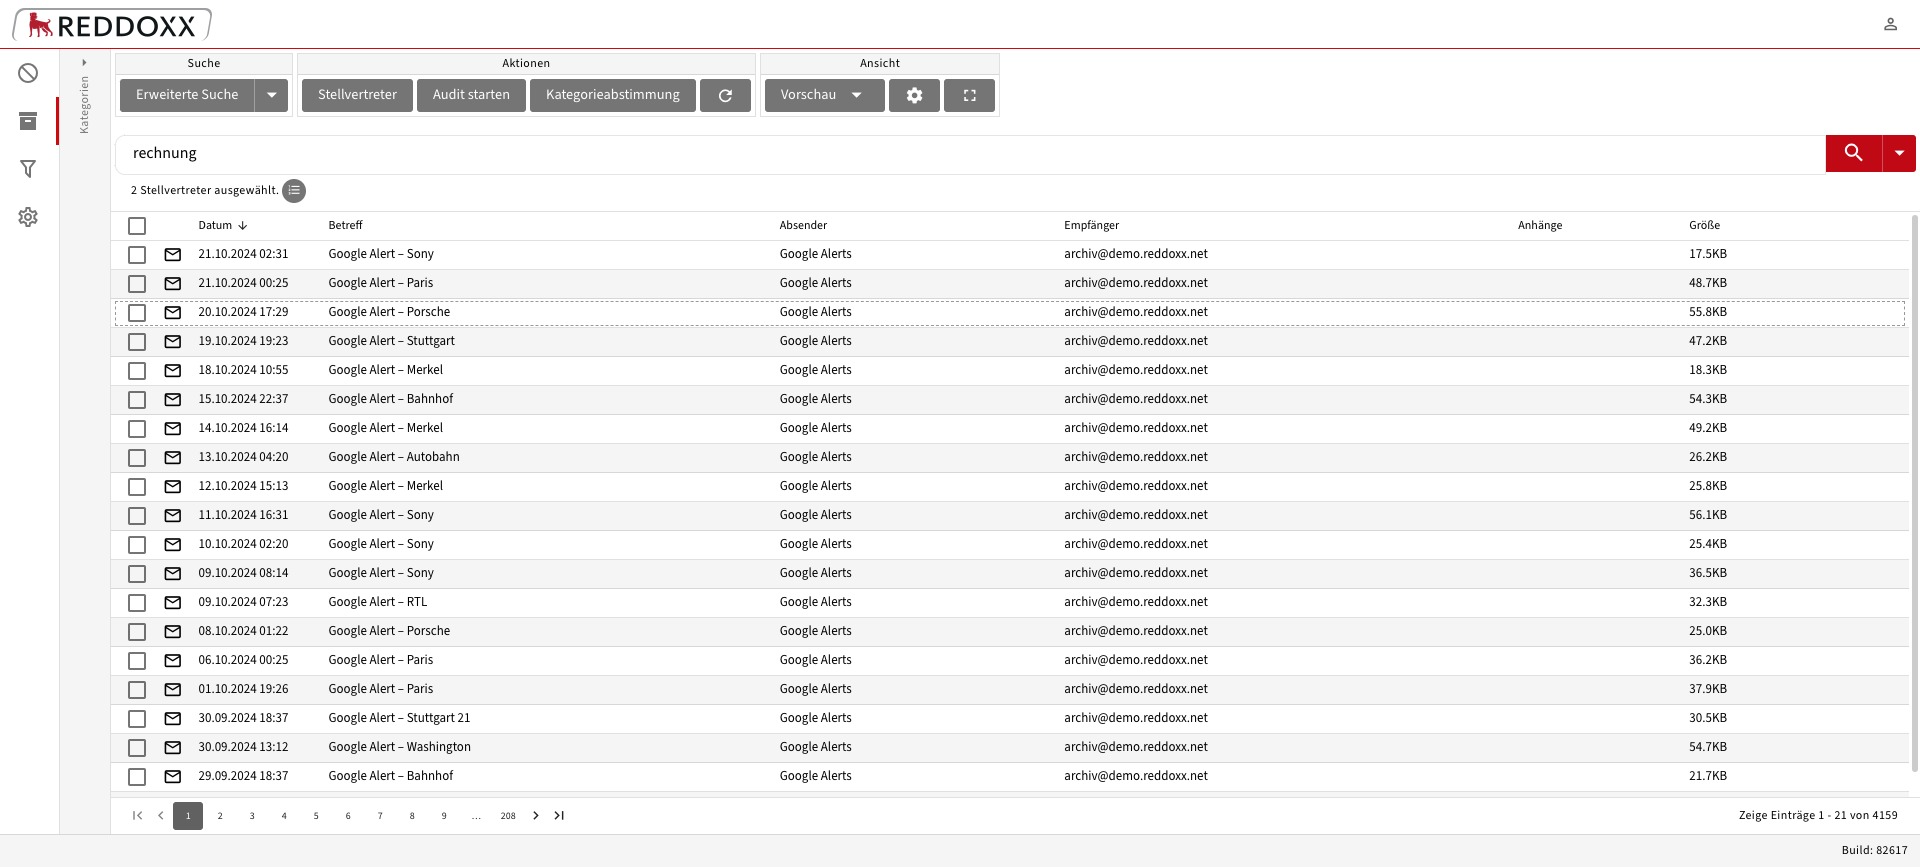Click Erweiterte Suche button
This screenshot has height=867, width=1920.
pos(187,95)
